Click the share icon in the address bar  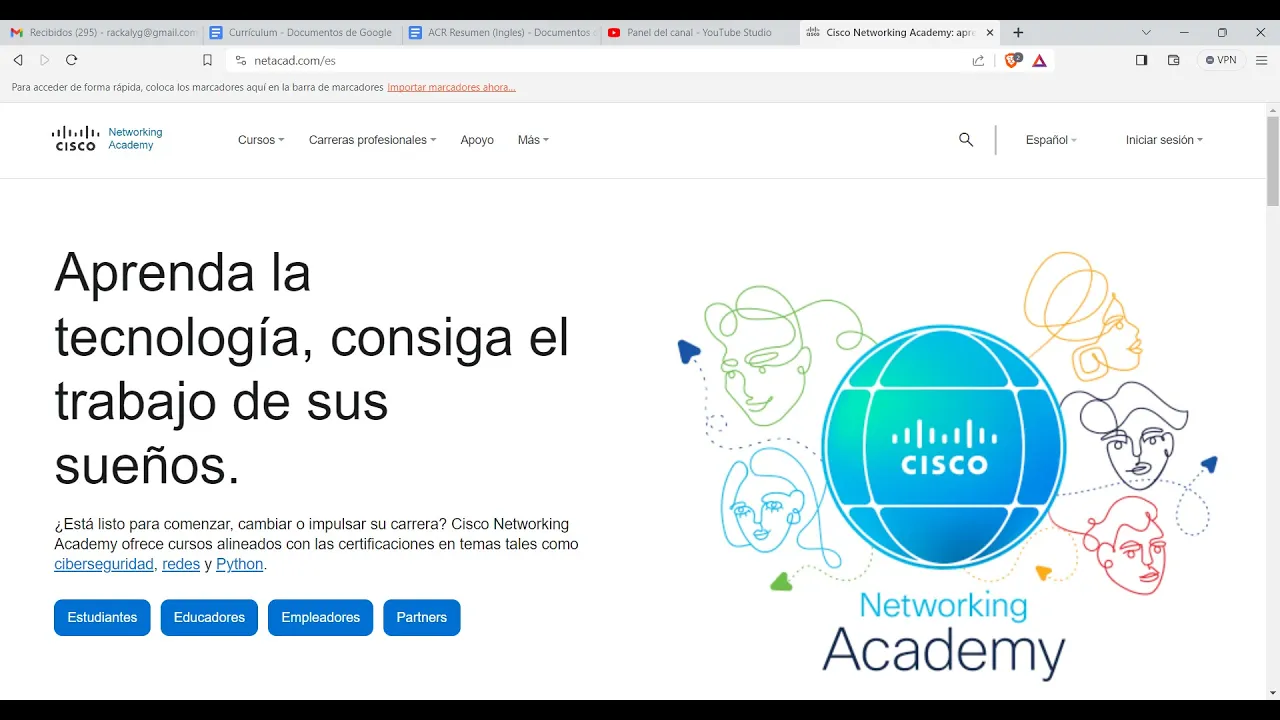tap(978, 60)
